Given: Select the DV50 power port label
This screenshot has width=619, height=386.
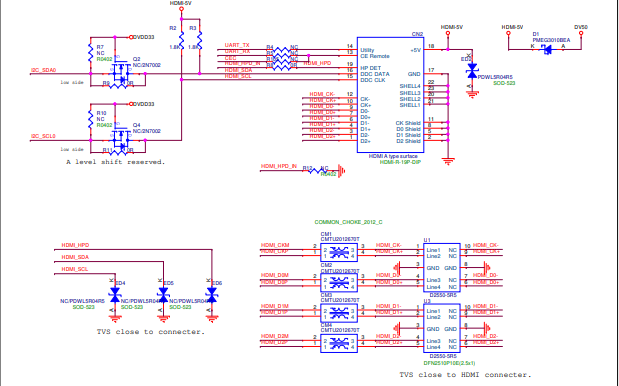Looking at the screenshot, I should 581,27.
